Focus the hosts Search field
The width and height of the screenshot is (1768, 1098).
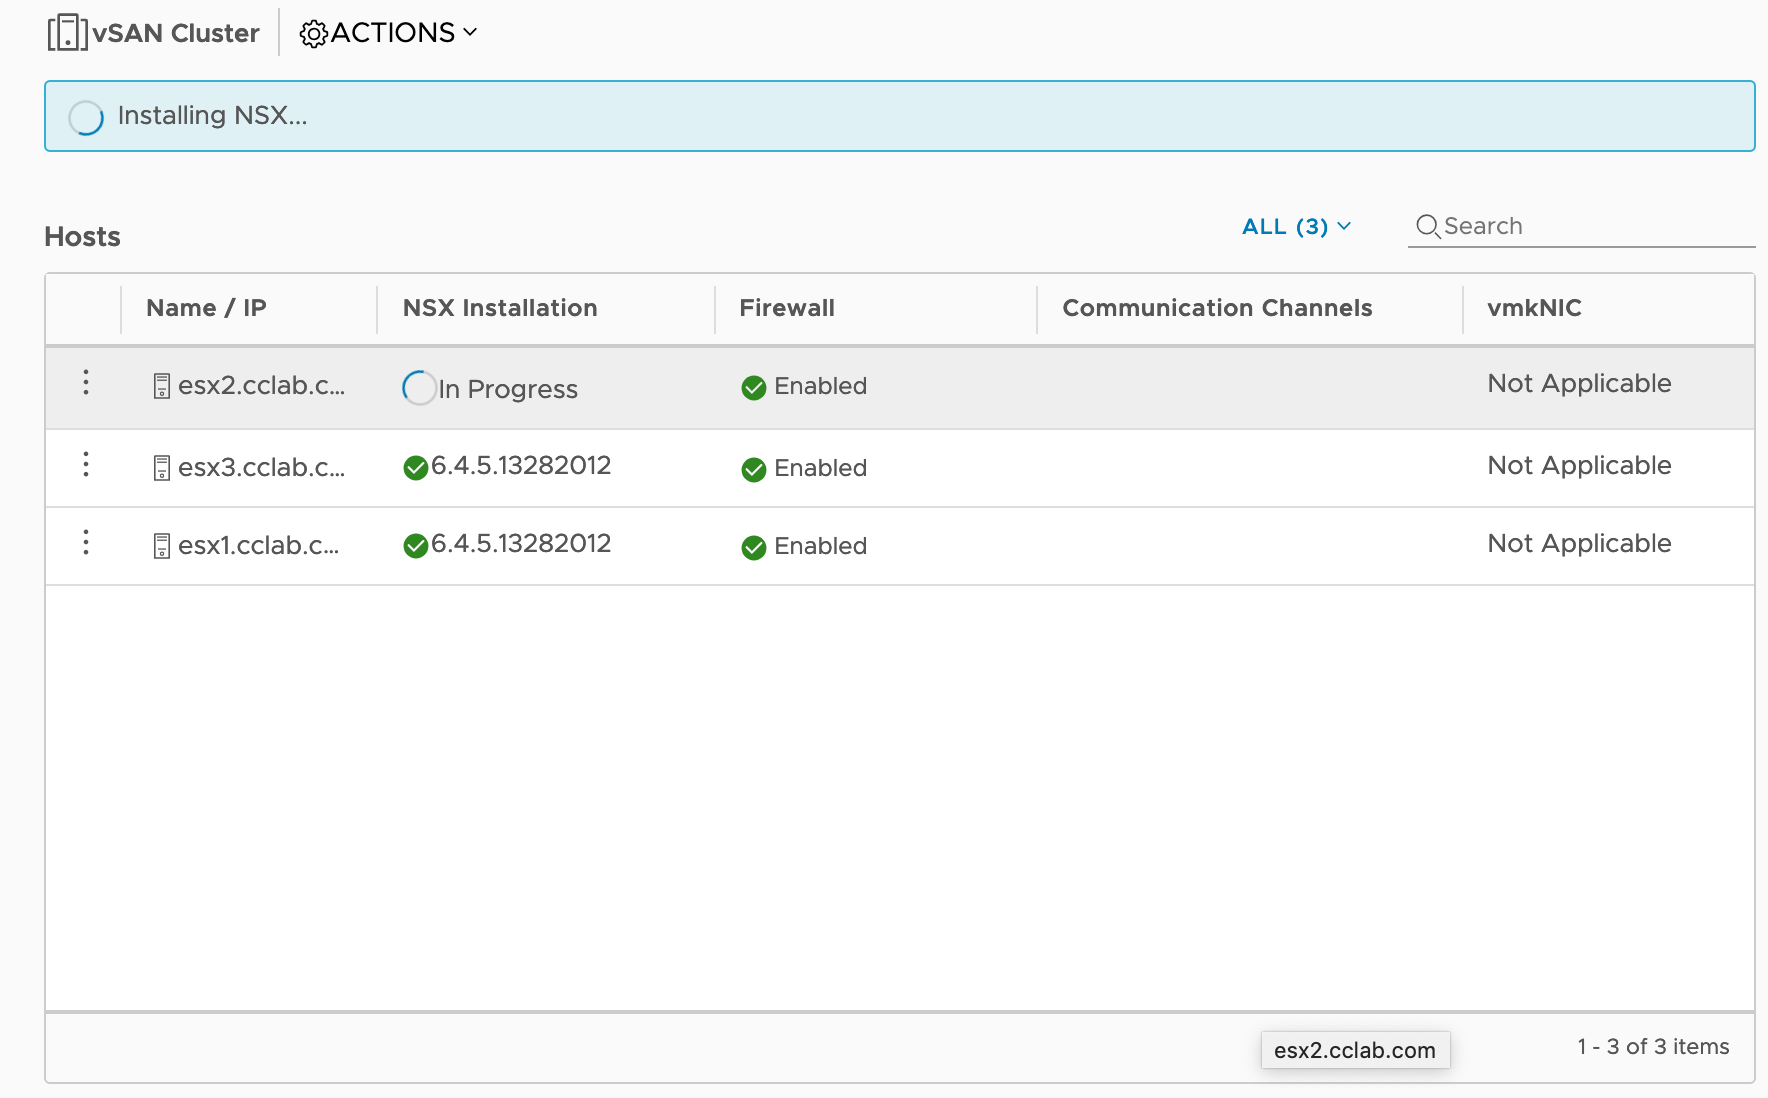click(x=1581, y=227)
